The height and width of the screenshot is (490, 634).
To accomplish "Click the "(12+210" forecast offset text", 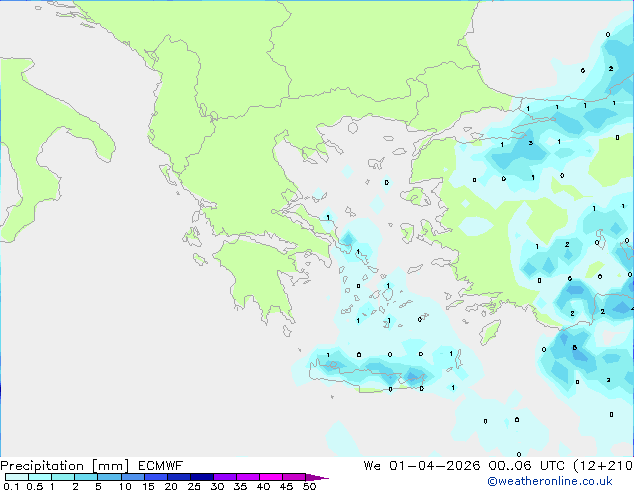I will [x=603, y=466].
